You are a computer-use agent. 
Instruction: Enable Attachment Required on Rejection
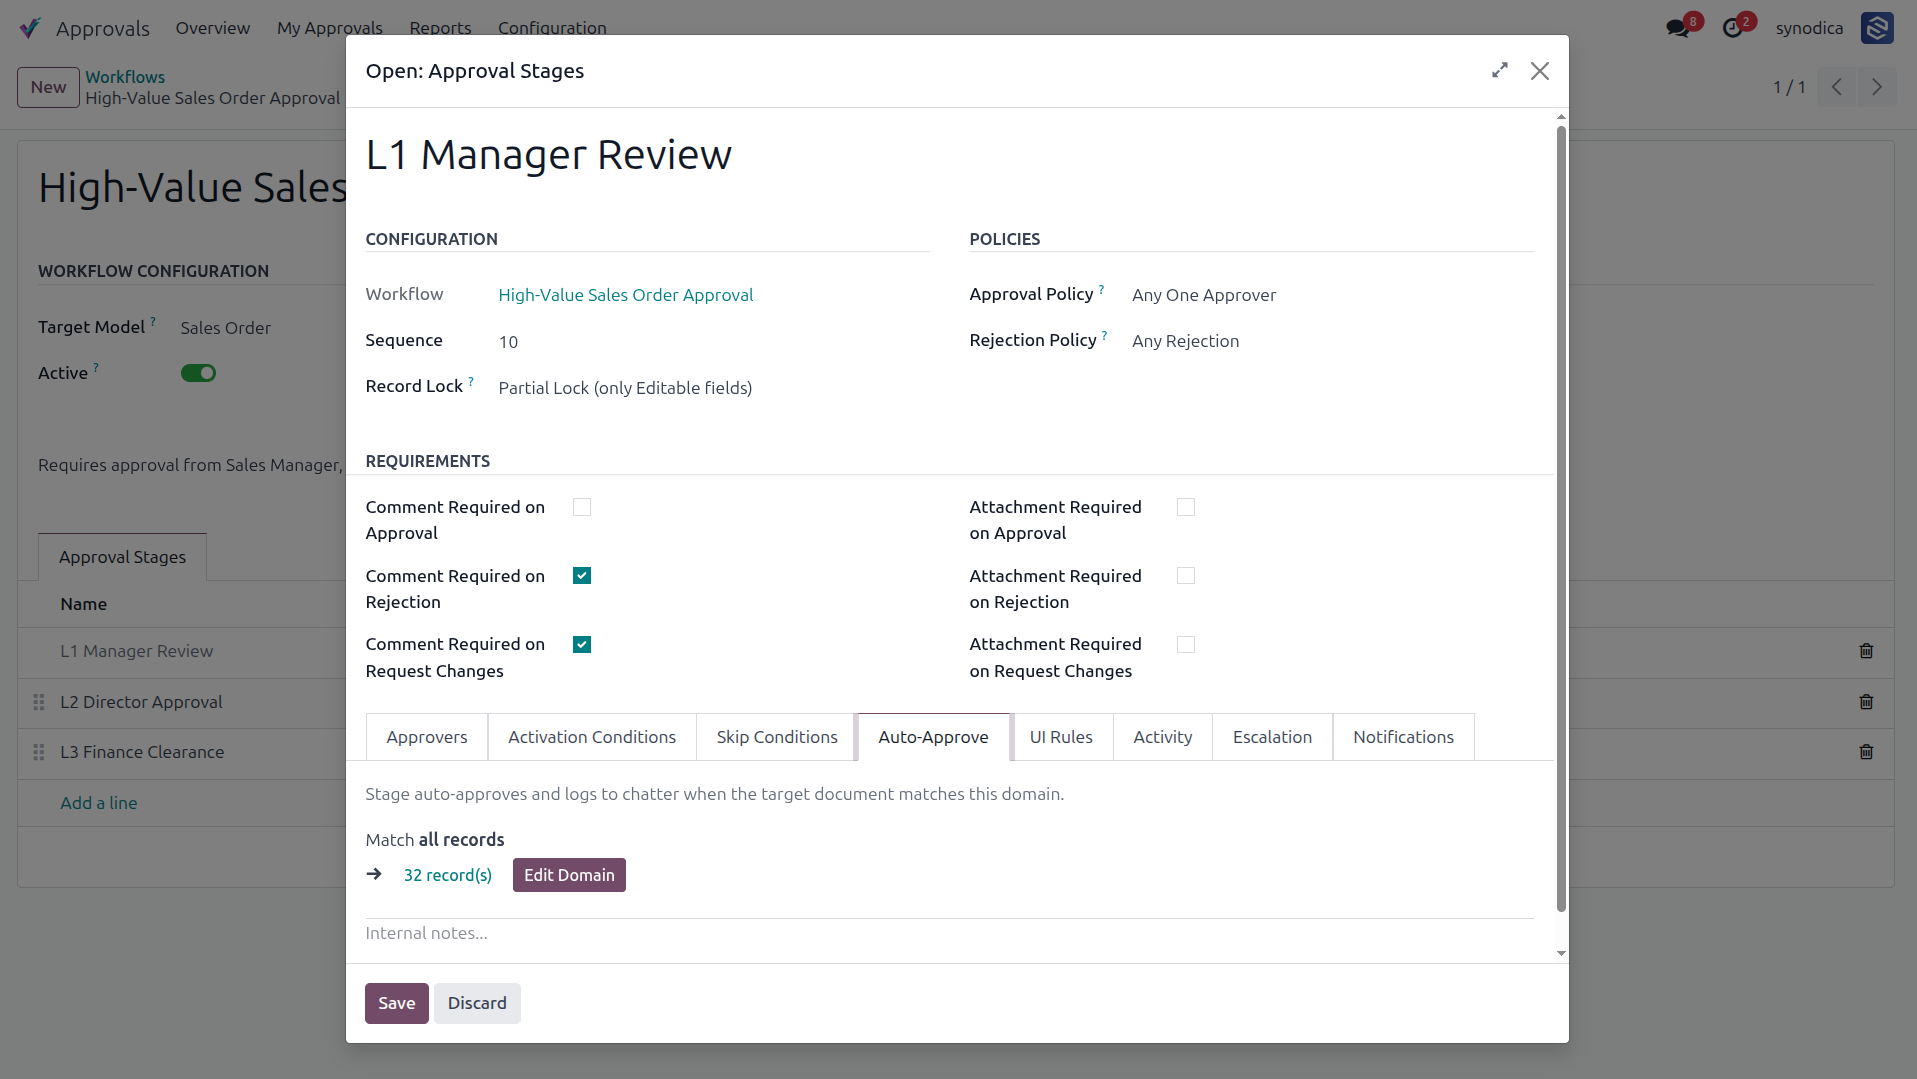[x=1186, y=576]
